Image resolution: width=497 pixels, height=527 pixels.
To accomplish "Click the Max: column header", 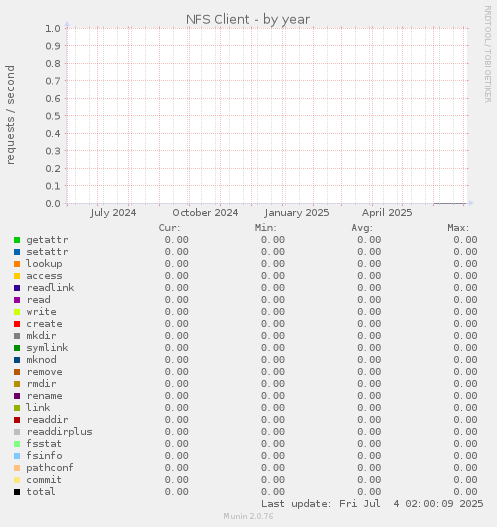I will coord(458,228).
